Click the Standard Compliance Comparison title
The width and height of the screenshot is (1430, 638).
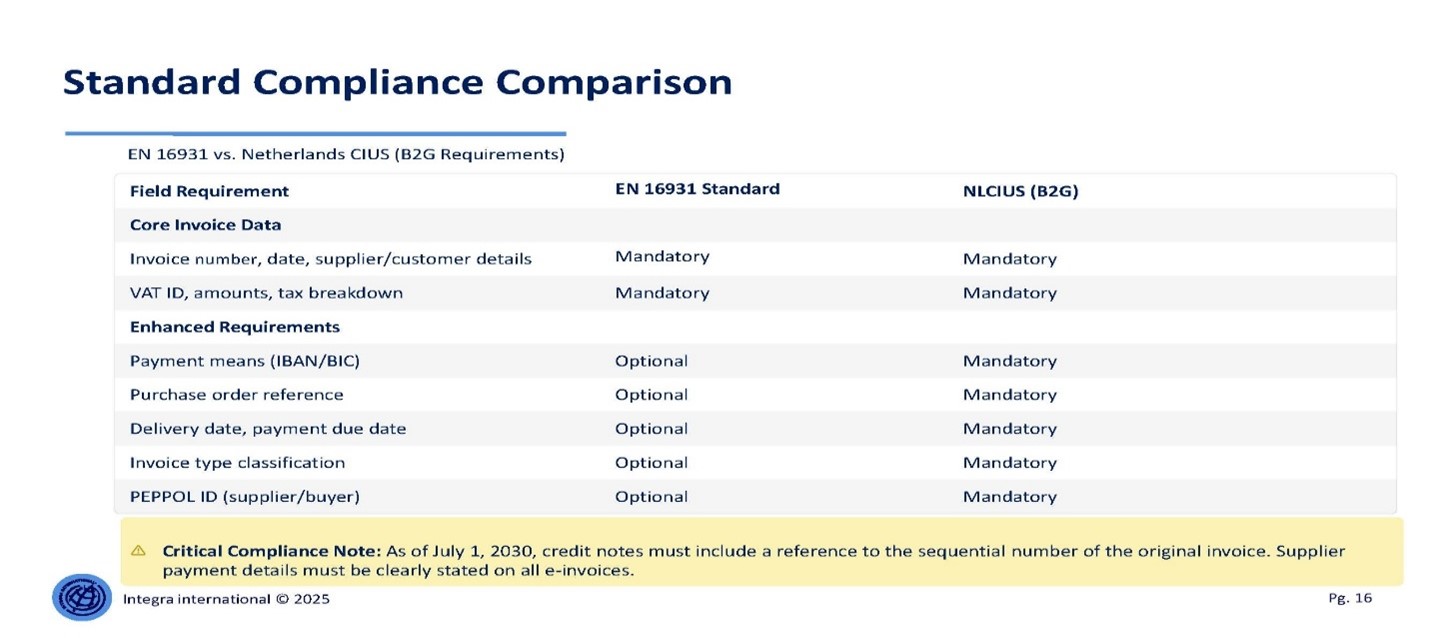[397, 82]
